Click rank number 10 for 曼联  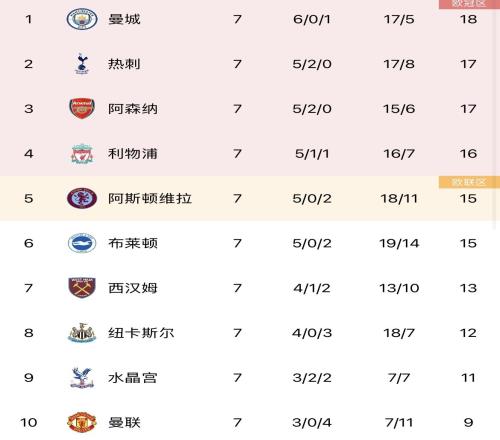point(29,423)
